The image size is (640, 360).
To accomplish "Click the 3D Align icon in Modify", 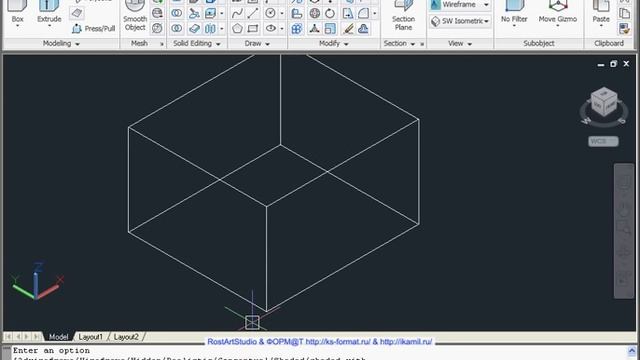I will [x=297, y=13].
